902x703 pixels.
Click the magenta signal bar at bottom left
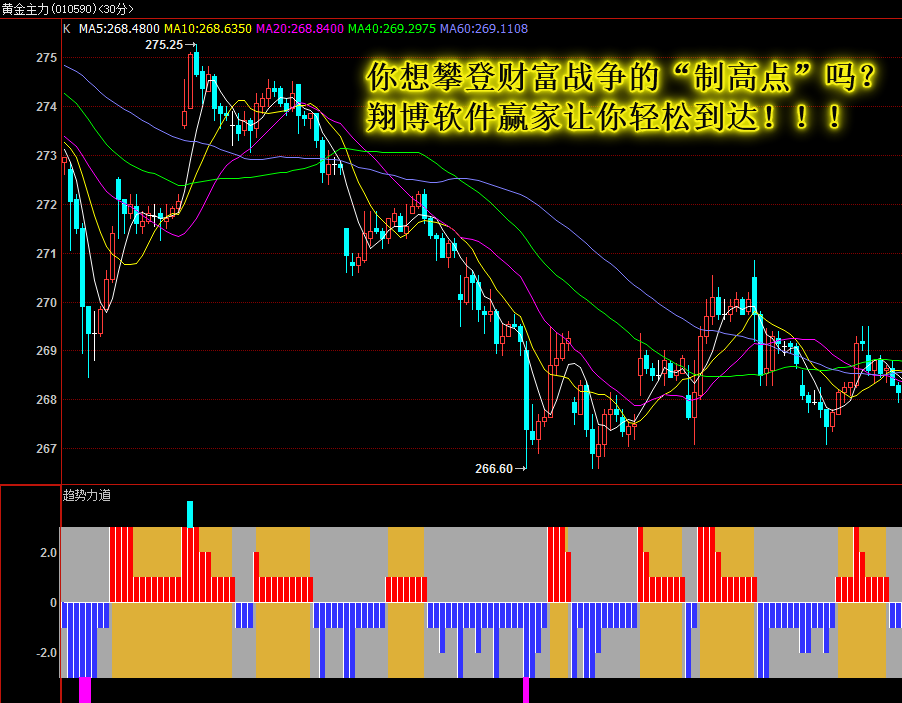click(x=85, y=690)
